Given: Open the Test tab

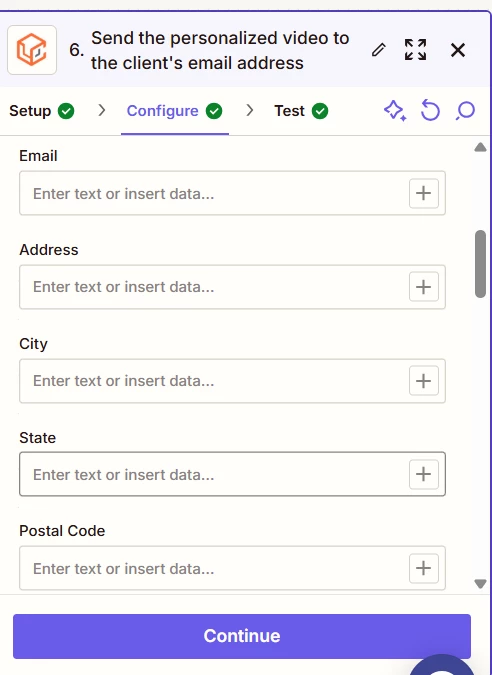Looking at the screenshot, I should (x=301, y=111).
